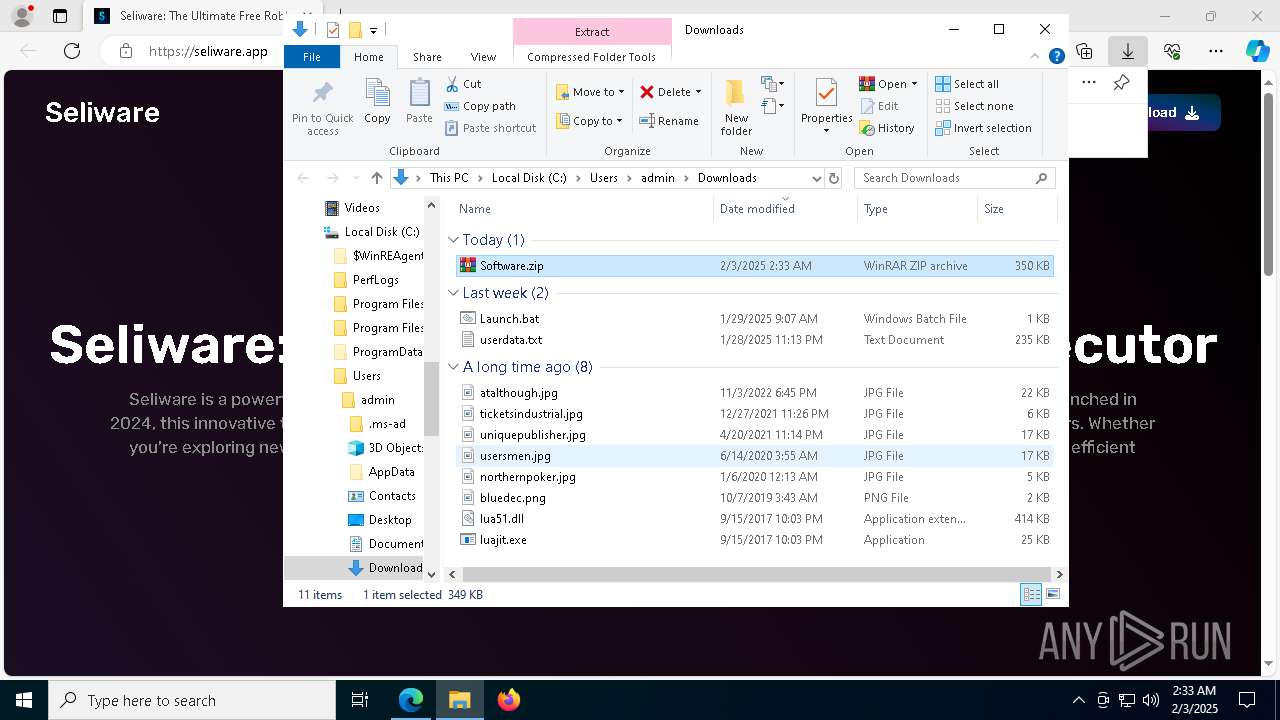Click Invert selection
Viewport: 1280px width, 720px height.
983,128
